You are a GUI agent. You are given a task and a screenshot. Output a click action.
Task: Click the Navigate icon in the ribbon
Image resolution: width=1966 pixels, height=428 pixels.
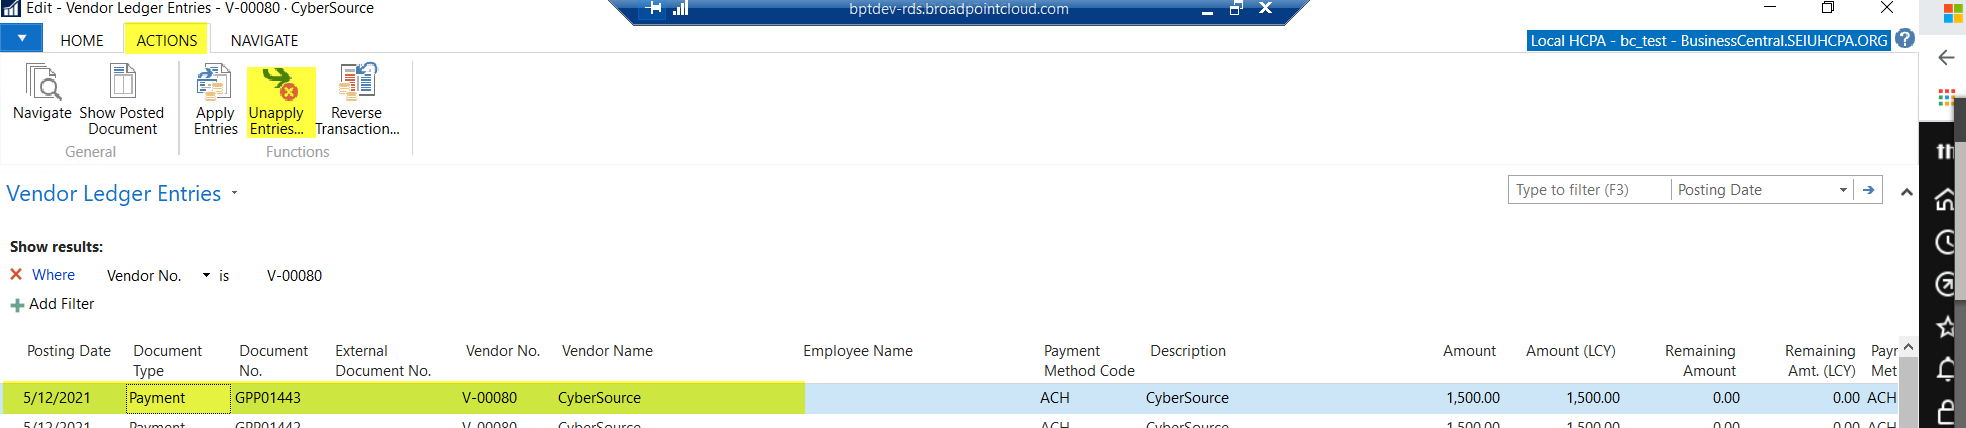tap(43, 83)
